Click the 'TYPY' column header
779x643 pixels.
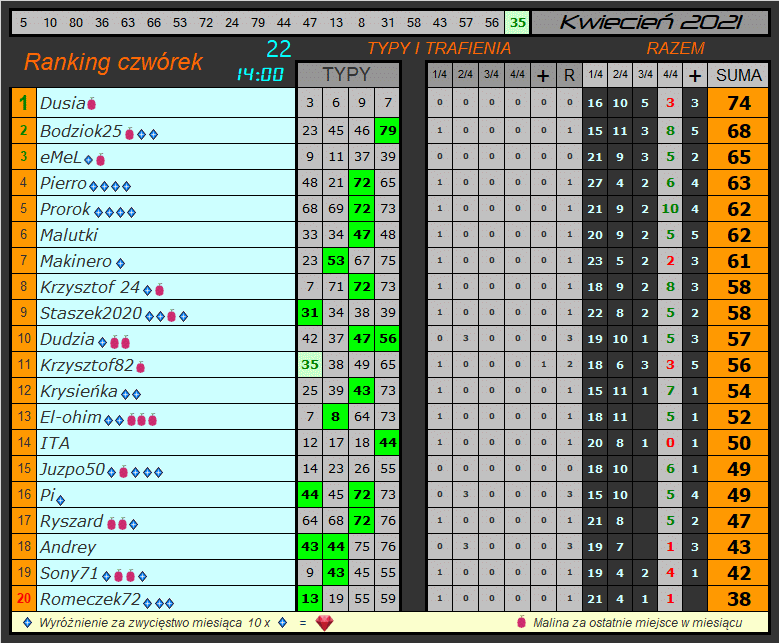pos(348,75)
